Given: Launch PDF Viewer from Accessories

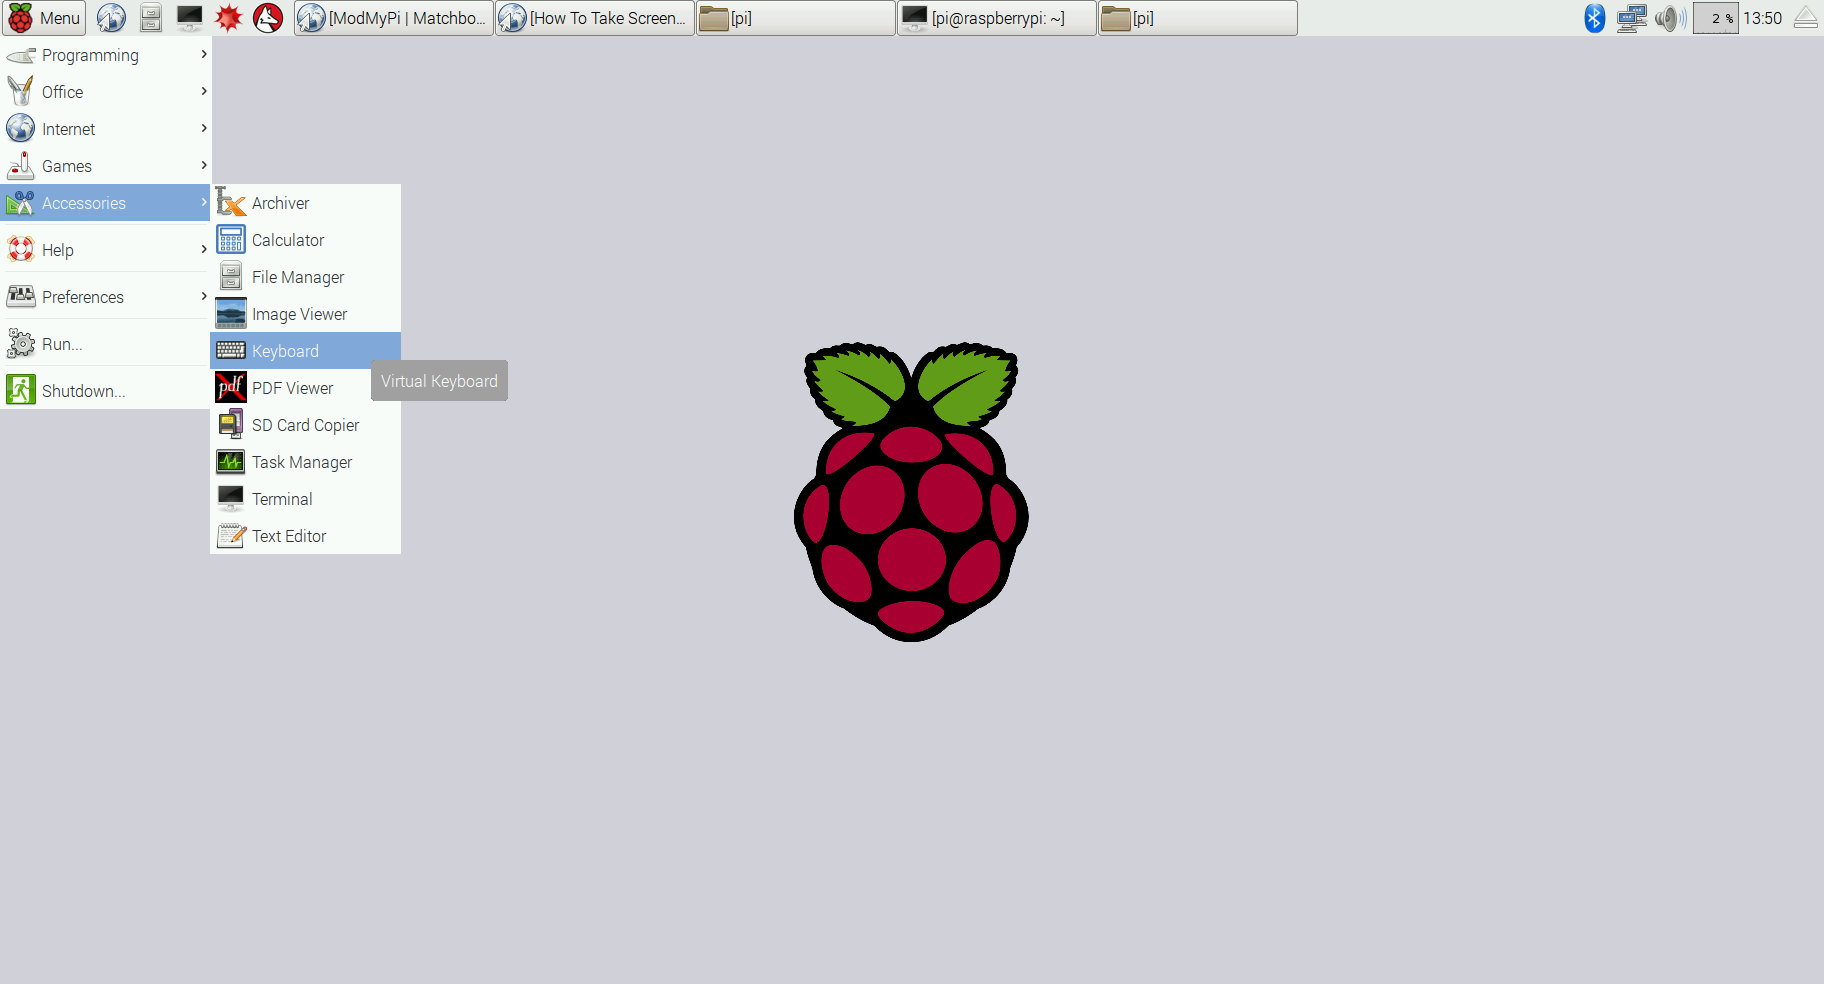Looking at the screenshot, I should tap(306, 388).
